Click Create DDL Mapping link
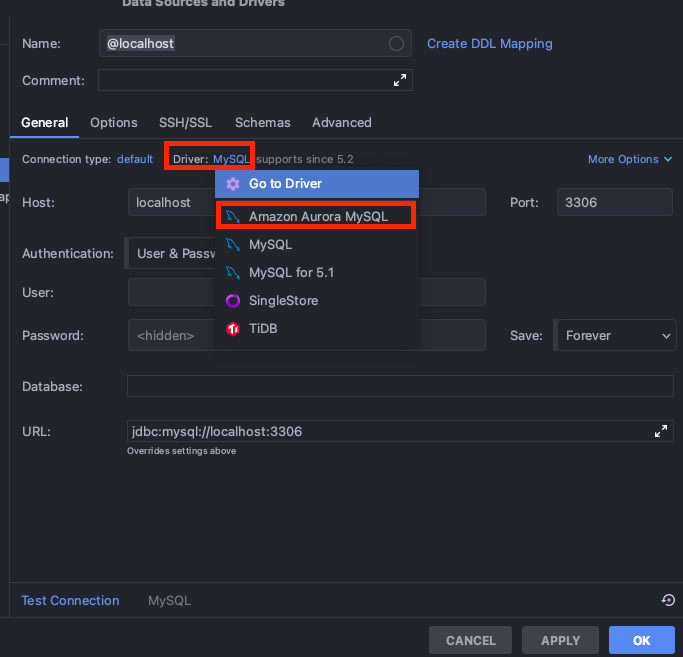Screen dimensions: 683x657 pyautogui.click(x=490, y=44)
